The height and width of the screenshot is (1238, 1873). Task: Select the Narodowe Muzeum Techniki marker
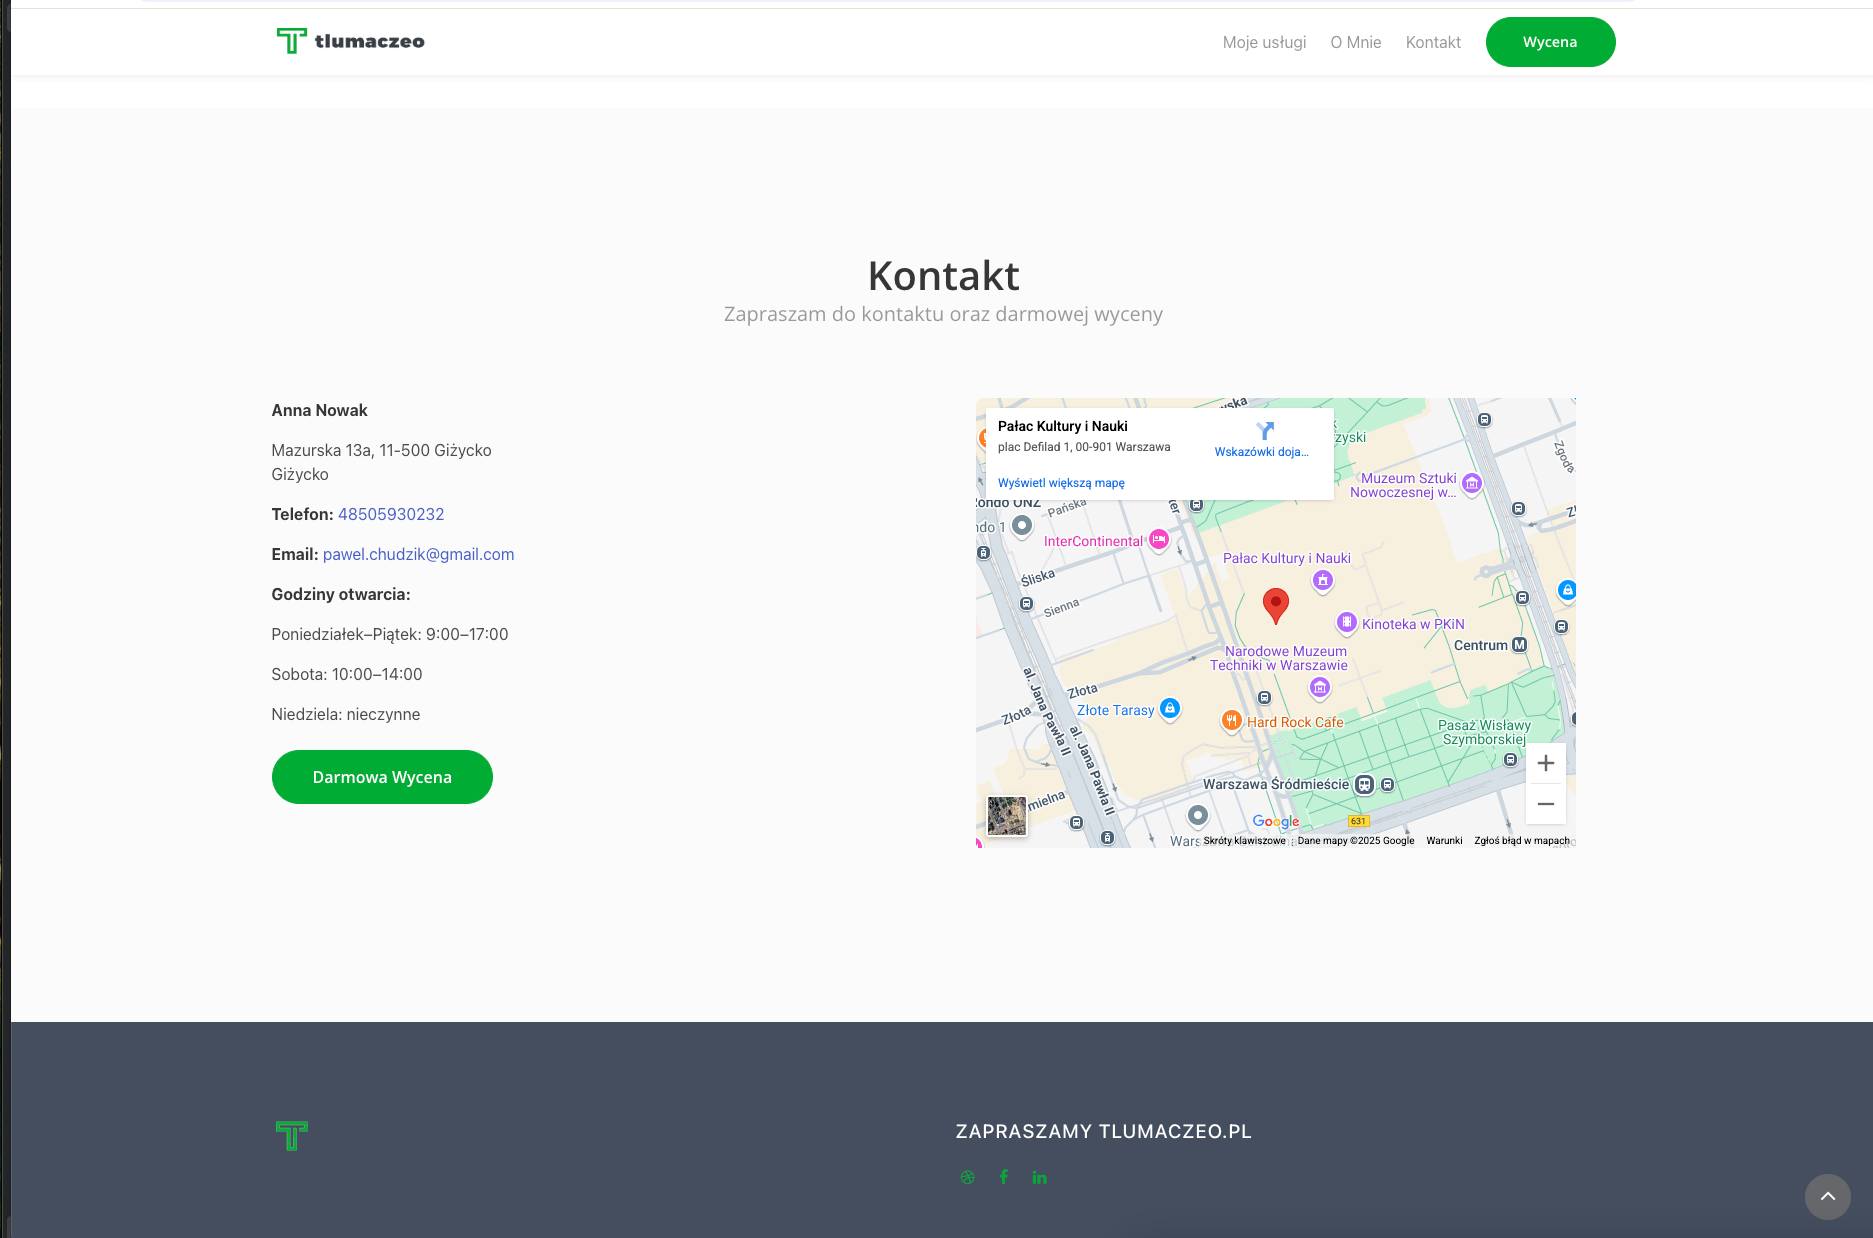(x=1319, y=687)
